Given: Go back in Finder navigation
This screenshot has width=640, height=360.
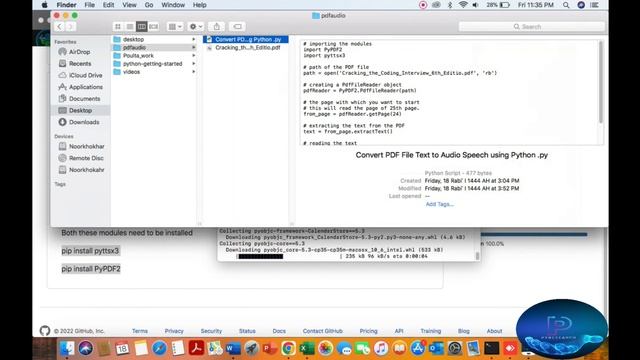Looking at the screenshot, I should pyautogui.click(x=60, y=27).
